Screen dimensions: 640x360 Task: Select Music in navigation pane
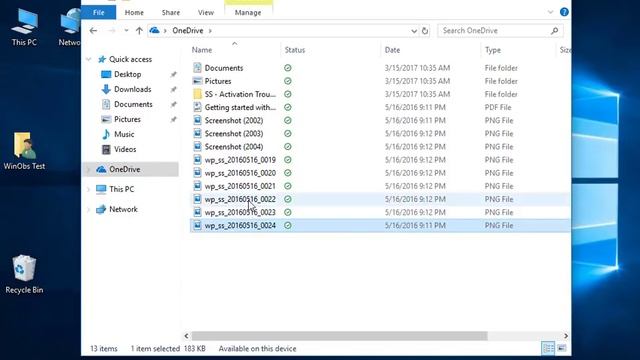click(124, 134)
